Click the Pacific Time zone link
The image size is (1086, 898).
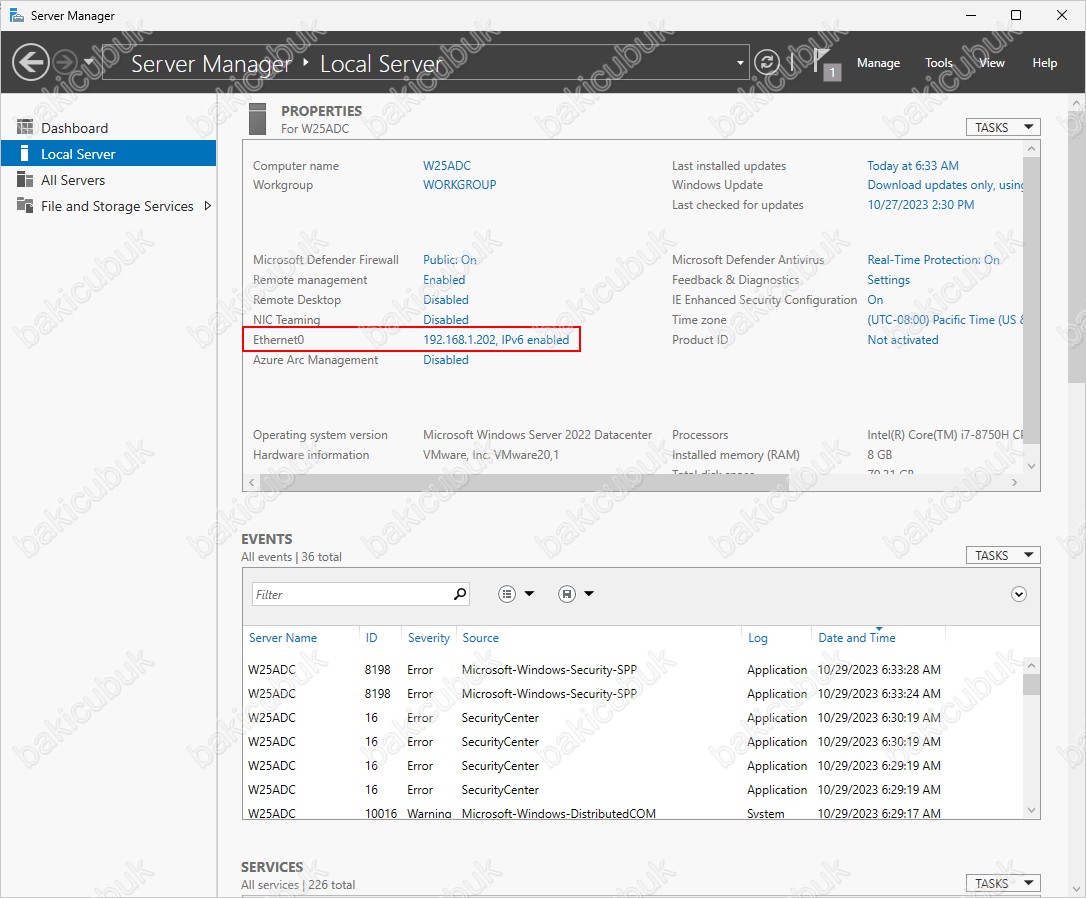pos(945,320)
